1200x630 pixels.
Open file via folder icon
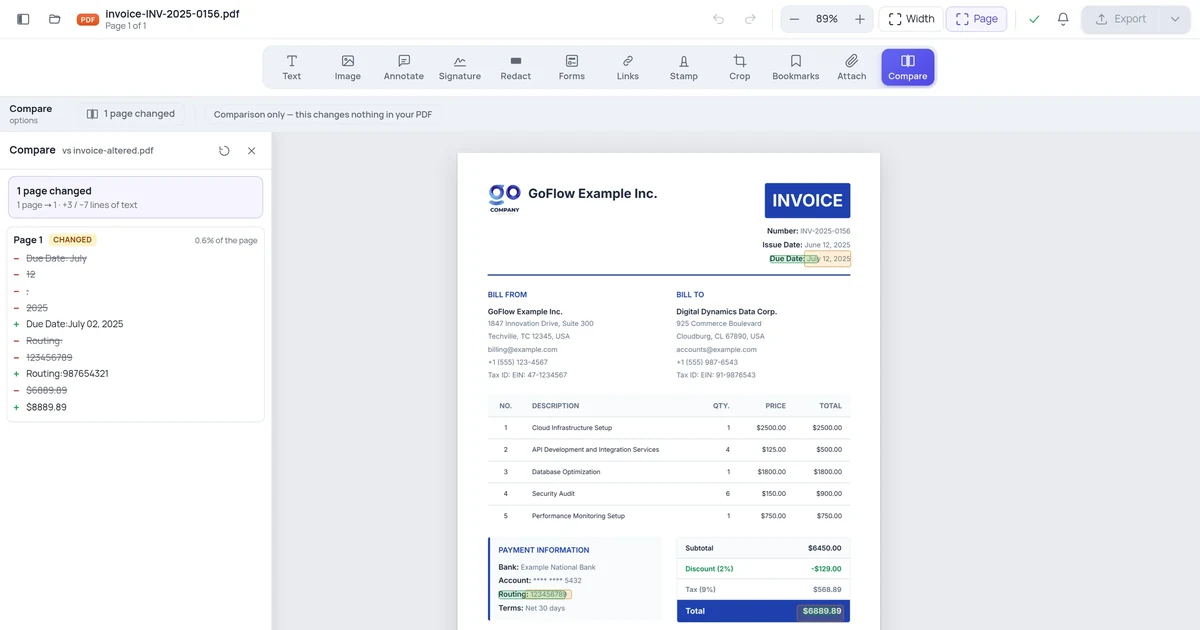[x=55, y=19]
